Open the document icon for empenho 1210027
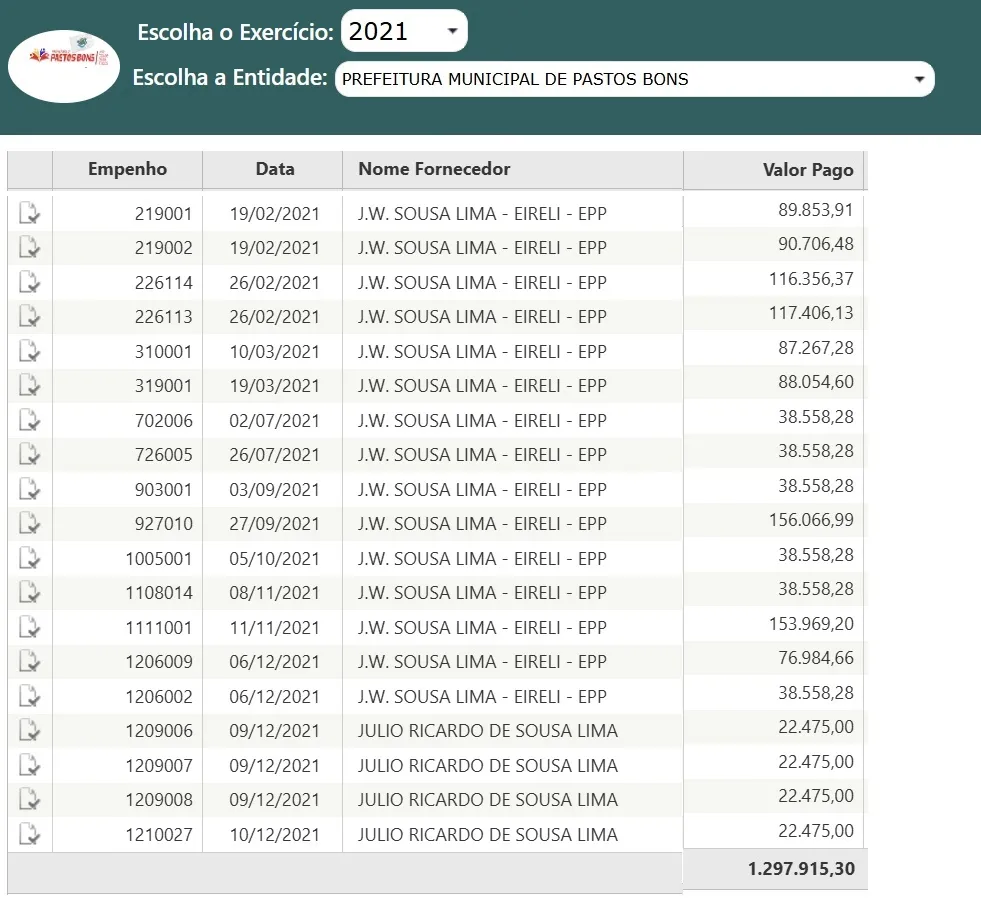 click(x=30, y=834)
